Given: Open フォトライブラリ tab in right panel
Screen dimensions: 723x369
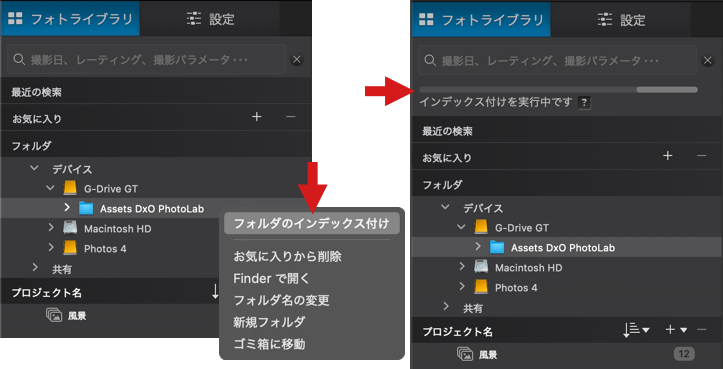Looking at the screenshot, I should pos(481,19).
